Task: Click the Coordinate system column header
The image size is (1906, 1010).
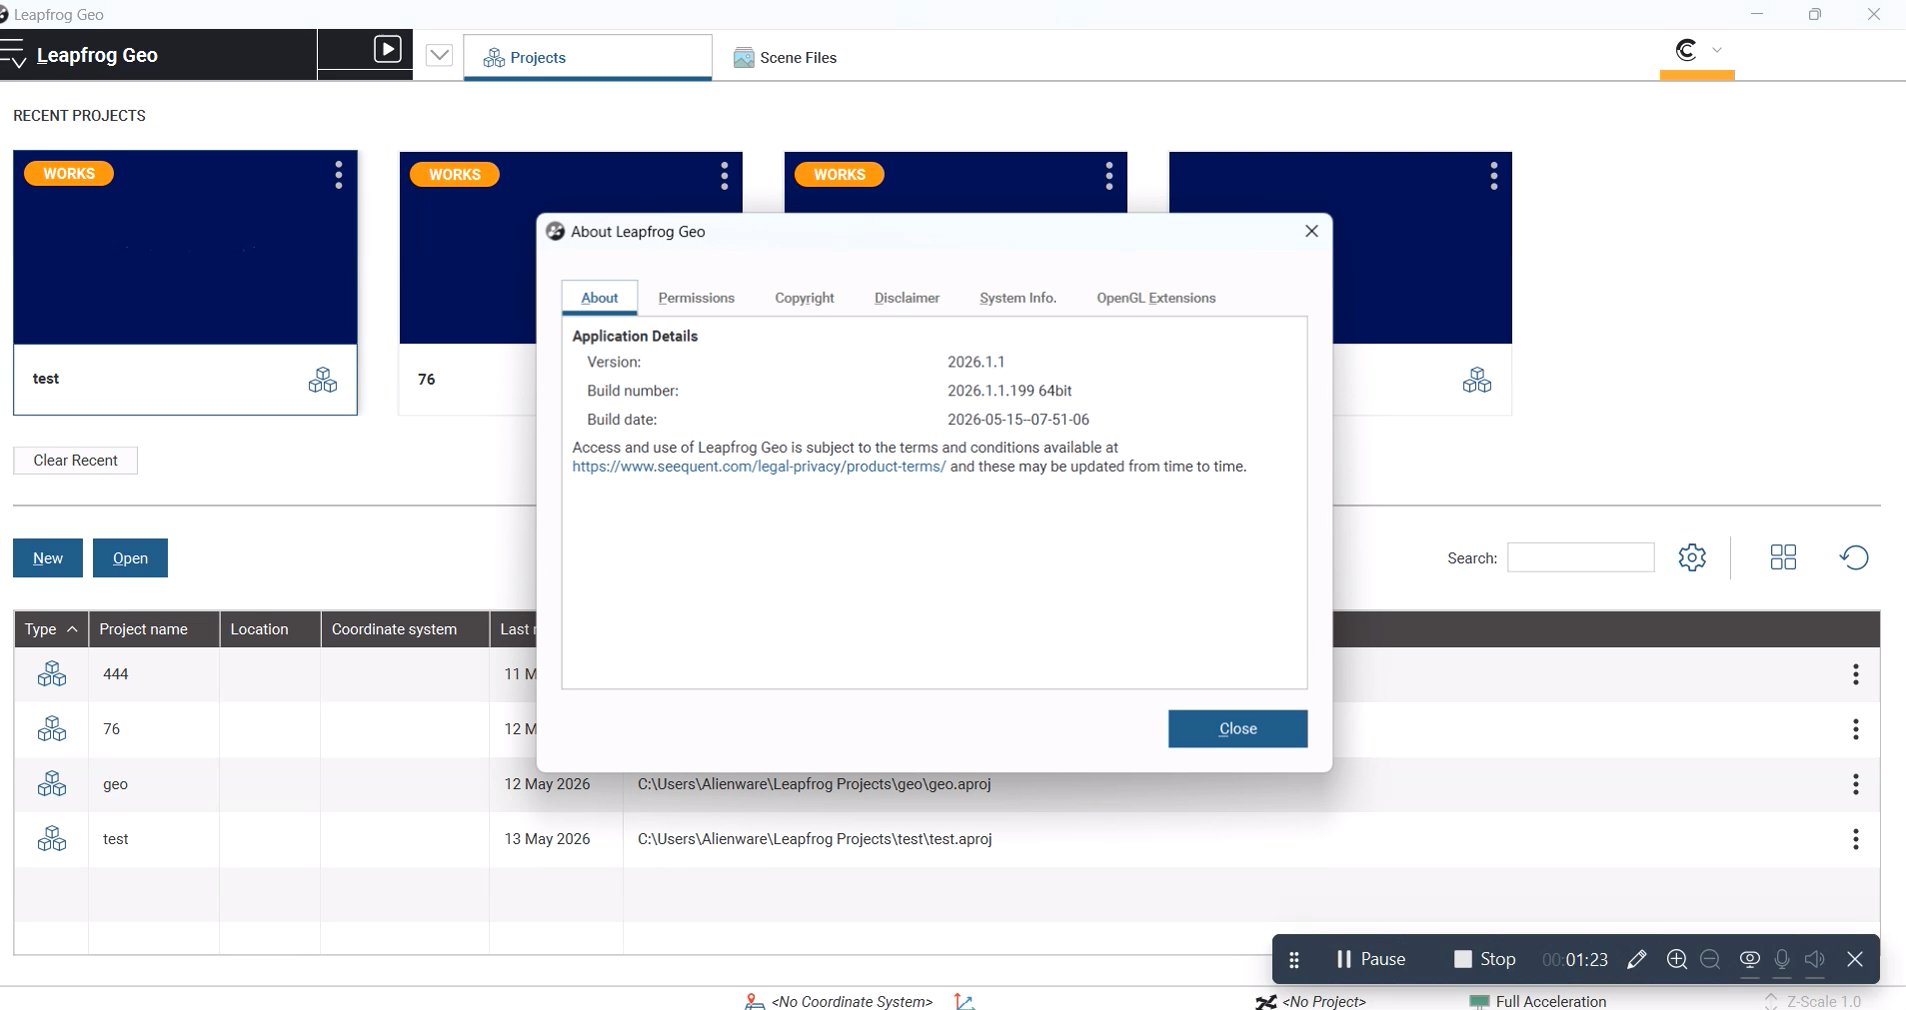Action: 405,629
